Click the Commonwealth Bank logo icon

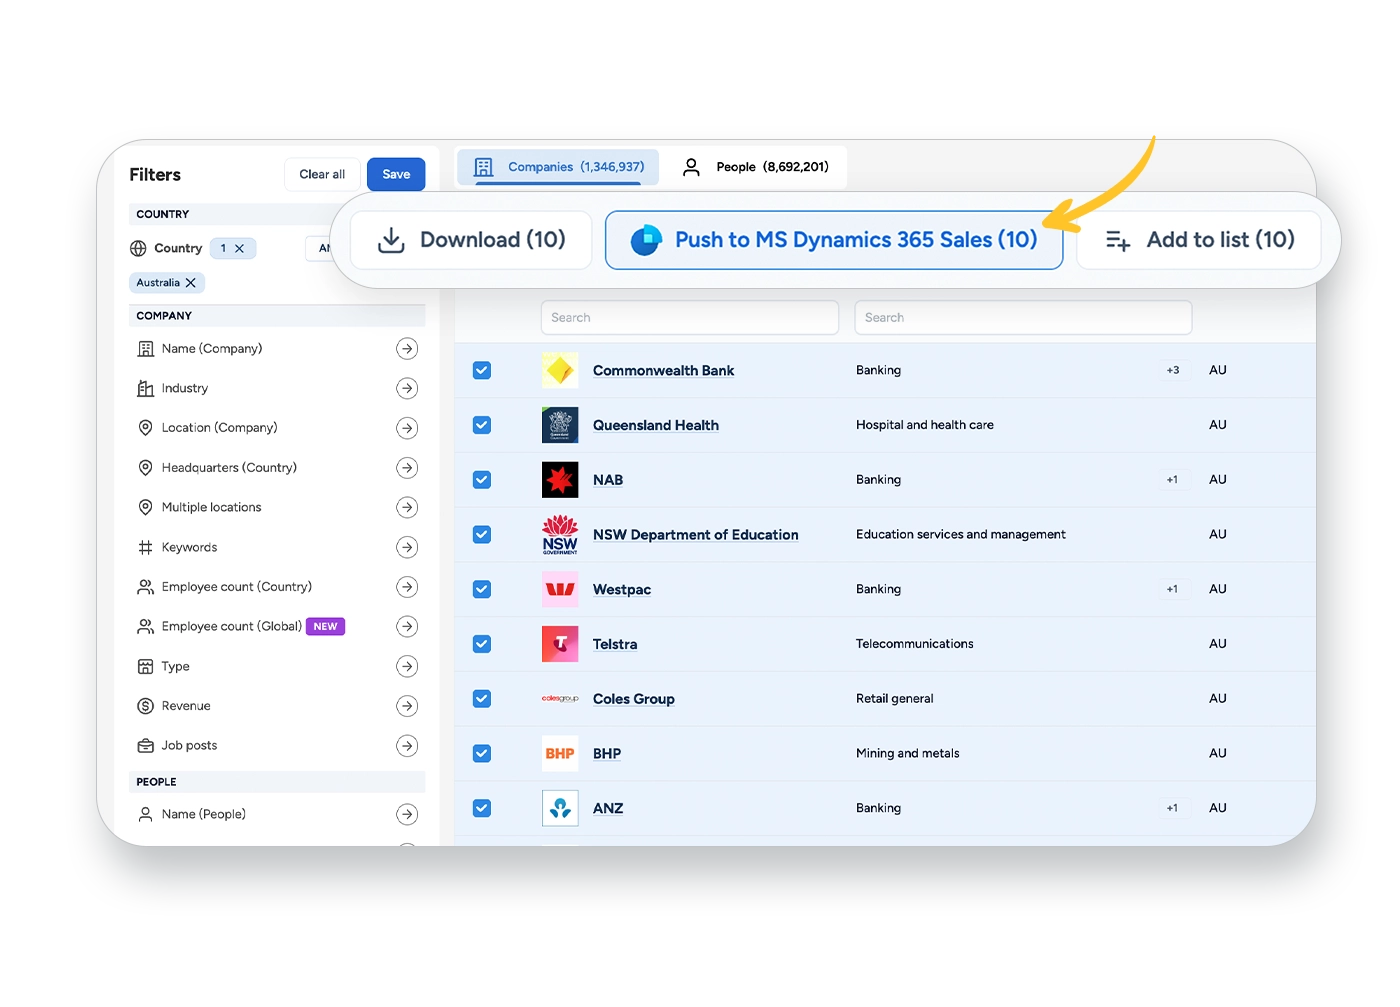pos(560,371)
